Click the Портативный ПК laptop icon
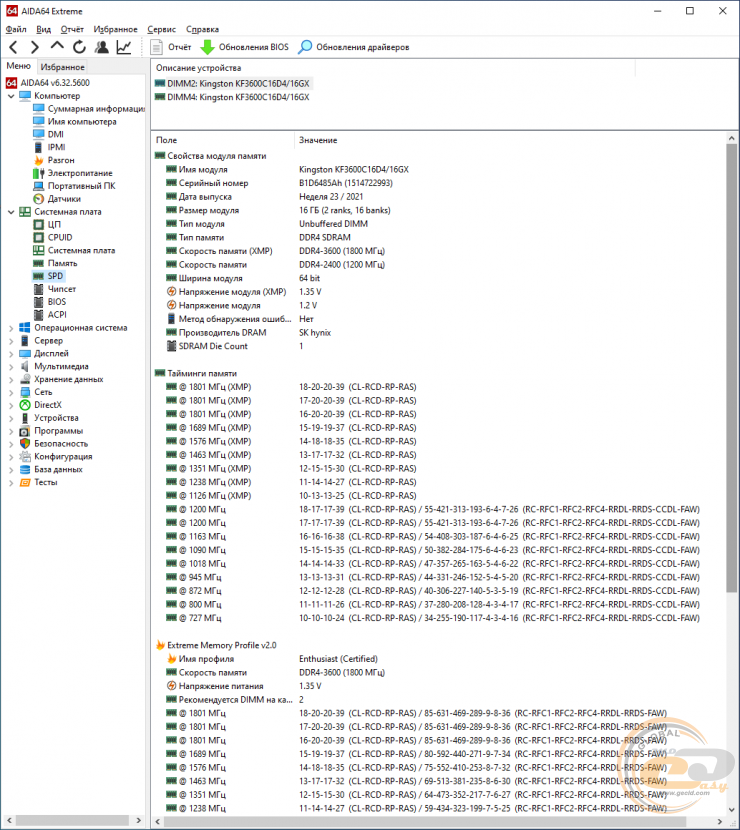Image resolution: width=740 pixels, height=830 pixels. pos(38,186)
